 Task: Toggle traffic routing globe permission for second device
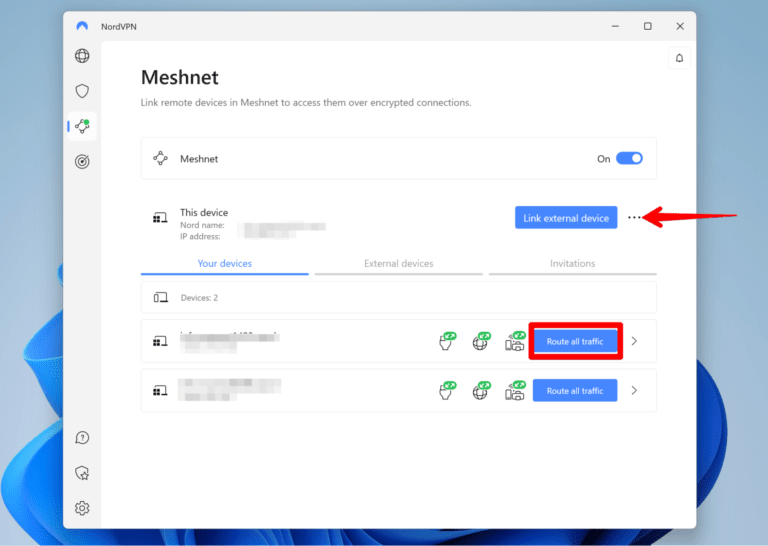pyautogui.click(x=480, y=391)
